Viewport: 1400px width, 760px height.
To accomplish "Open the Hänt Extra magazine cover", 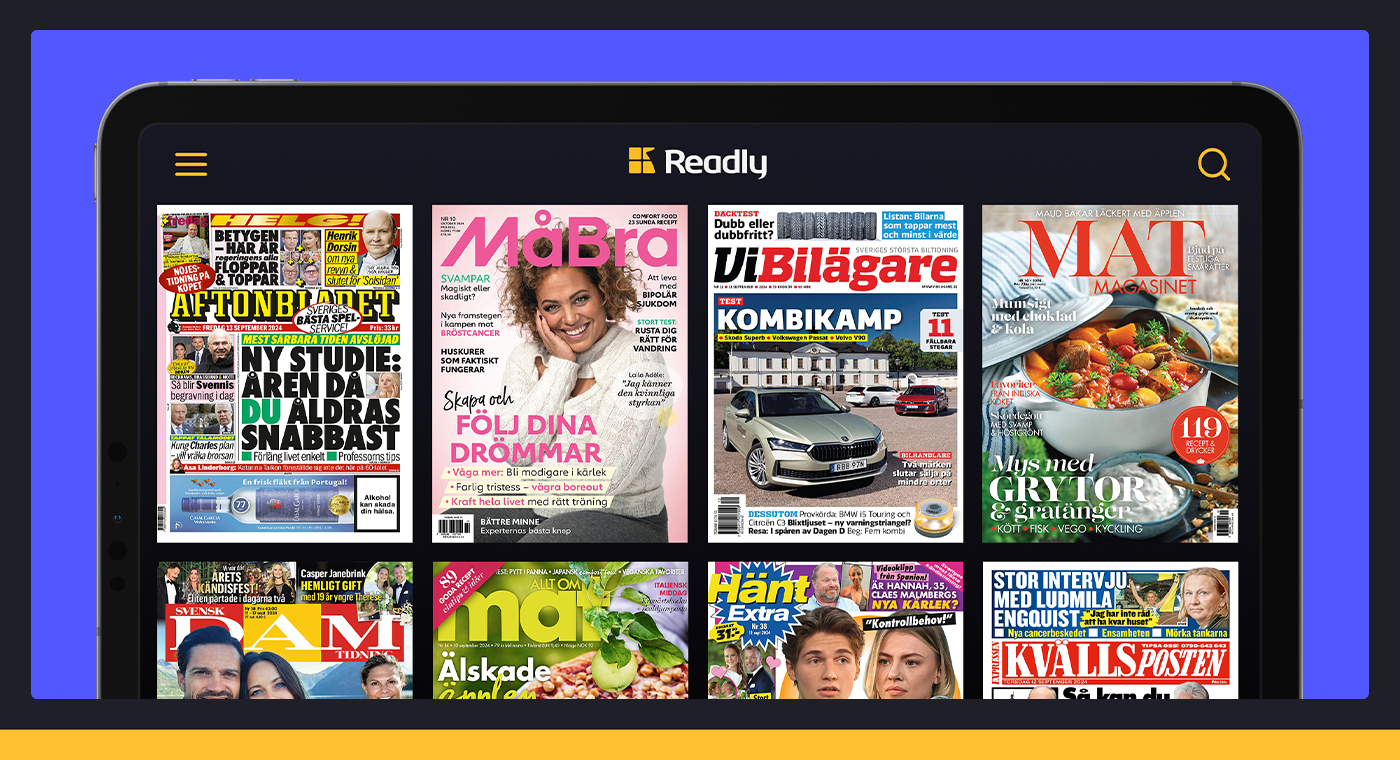I will (836, 630).
